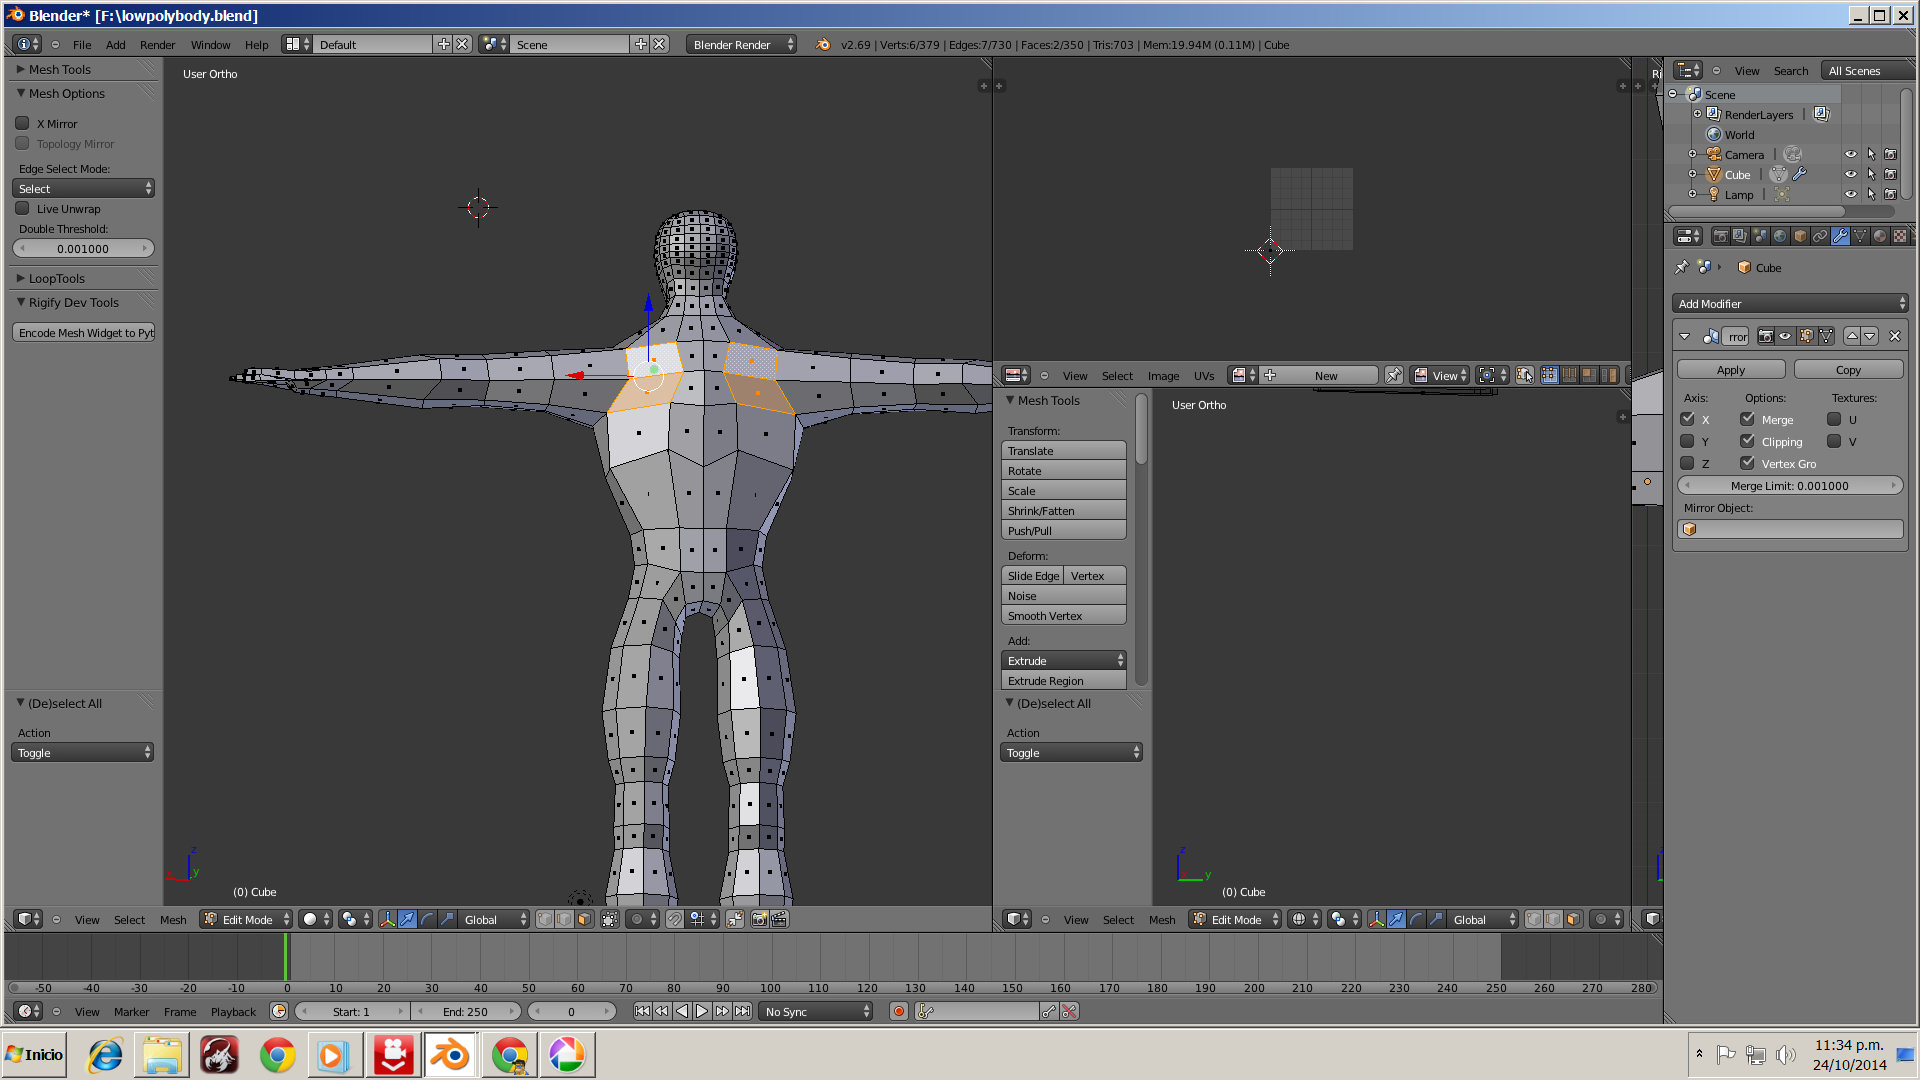Open the Render menu
This screenshot has width=1920, height=1080.
pyautogui.click(x=157, y=44)
